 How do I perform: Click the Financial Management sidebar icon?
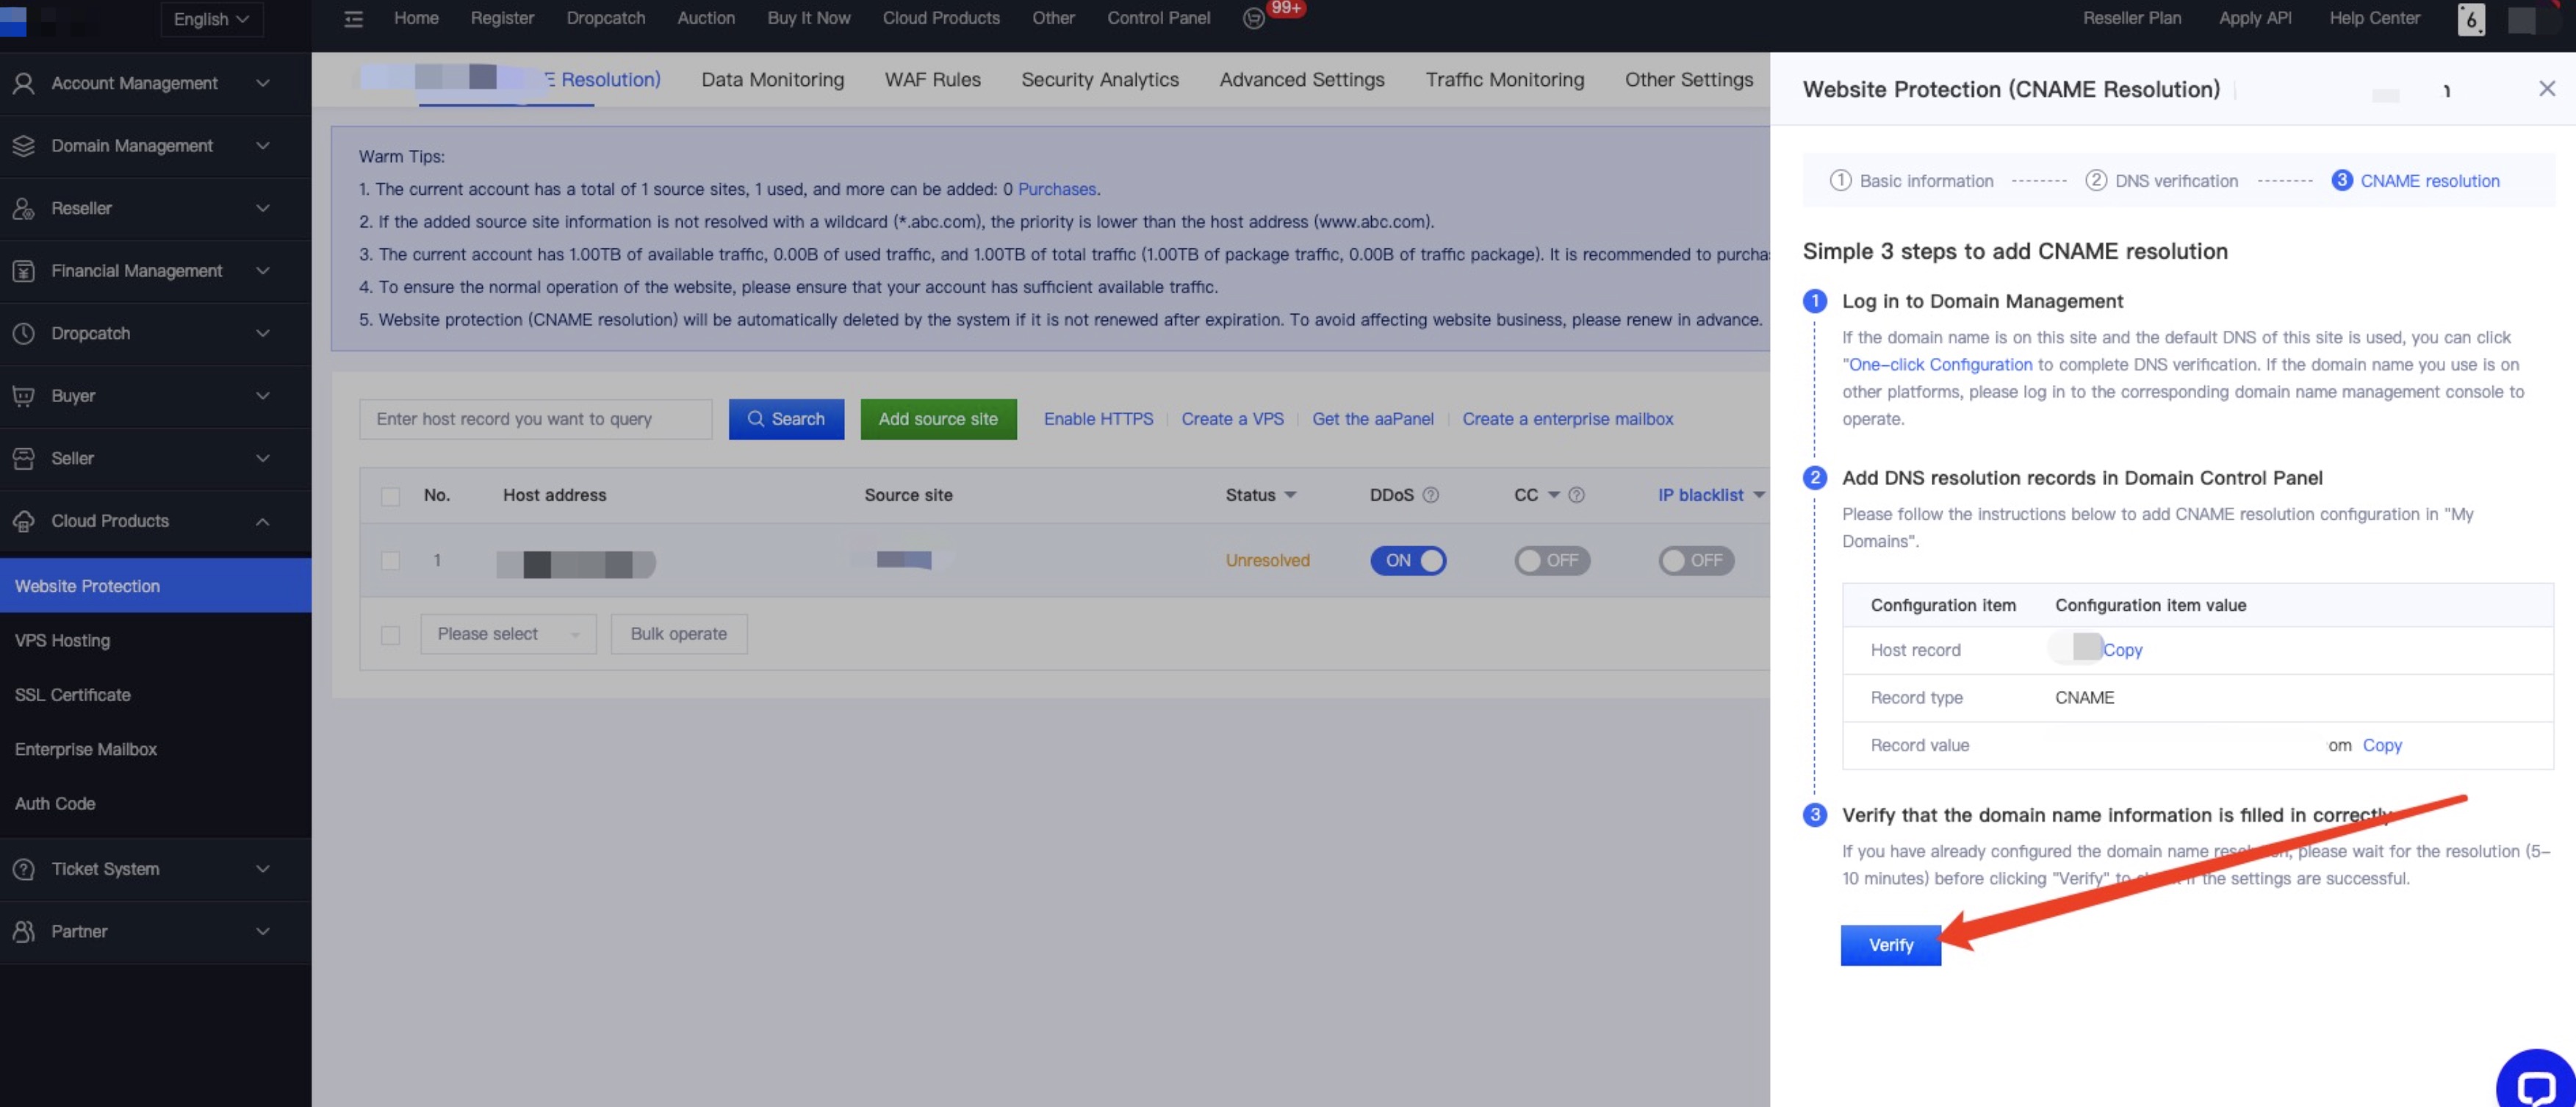(x=24, y=271)
